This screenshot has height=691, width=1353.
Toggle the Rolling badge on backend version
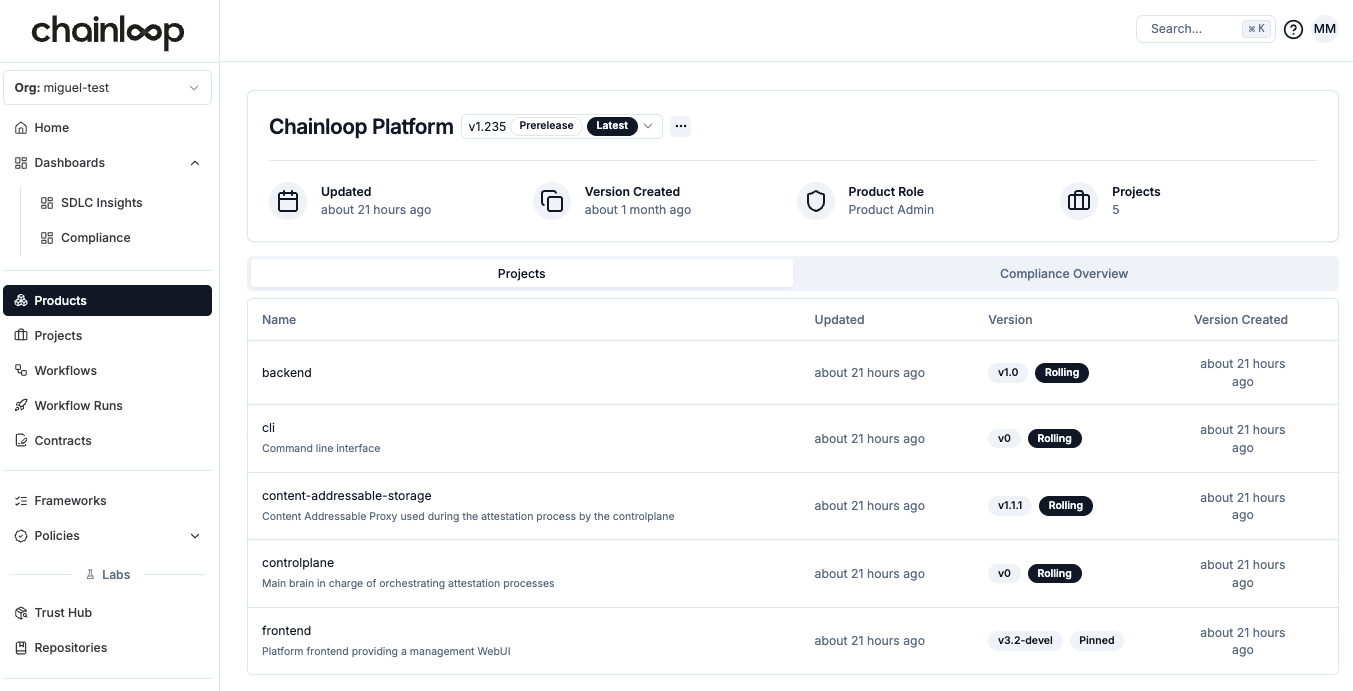[1061, 372]
